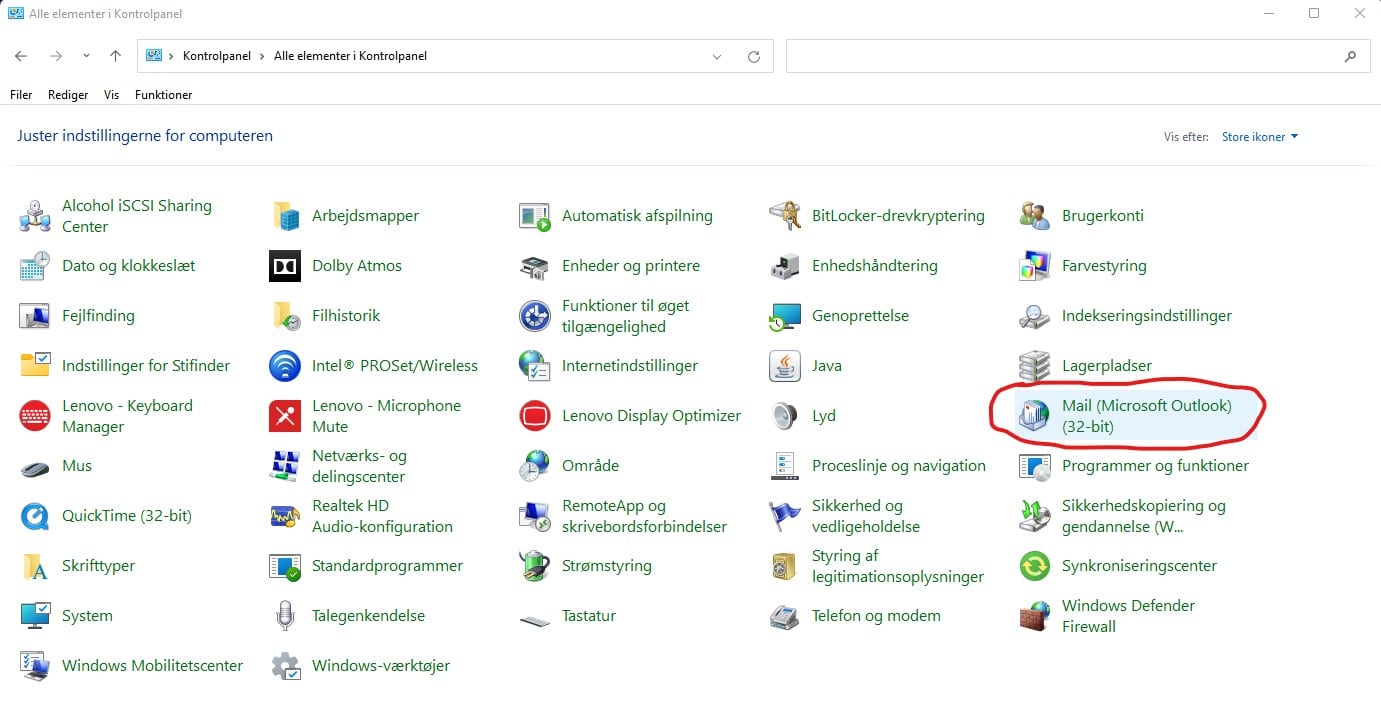This screenshot has width=1381, height=702.
Task: Open the Intel PROSet/Wireless icon
Action: [x=285, y=366]
